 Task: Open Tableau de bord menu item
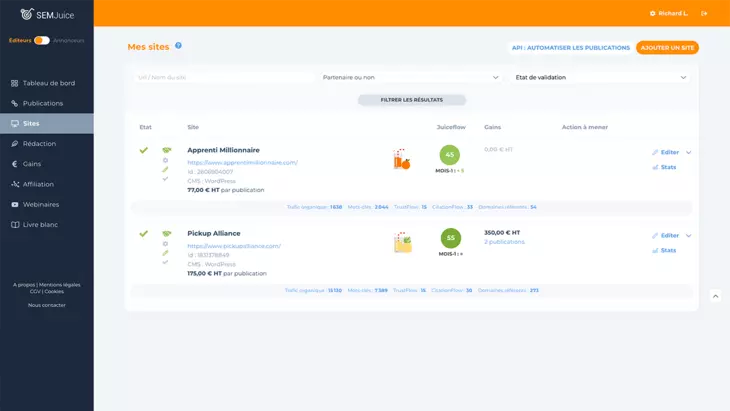coord(47,83)
